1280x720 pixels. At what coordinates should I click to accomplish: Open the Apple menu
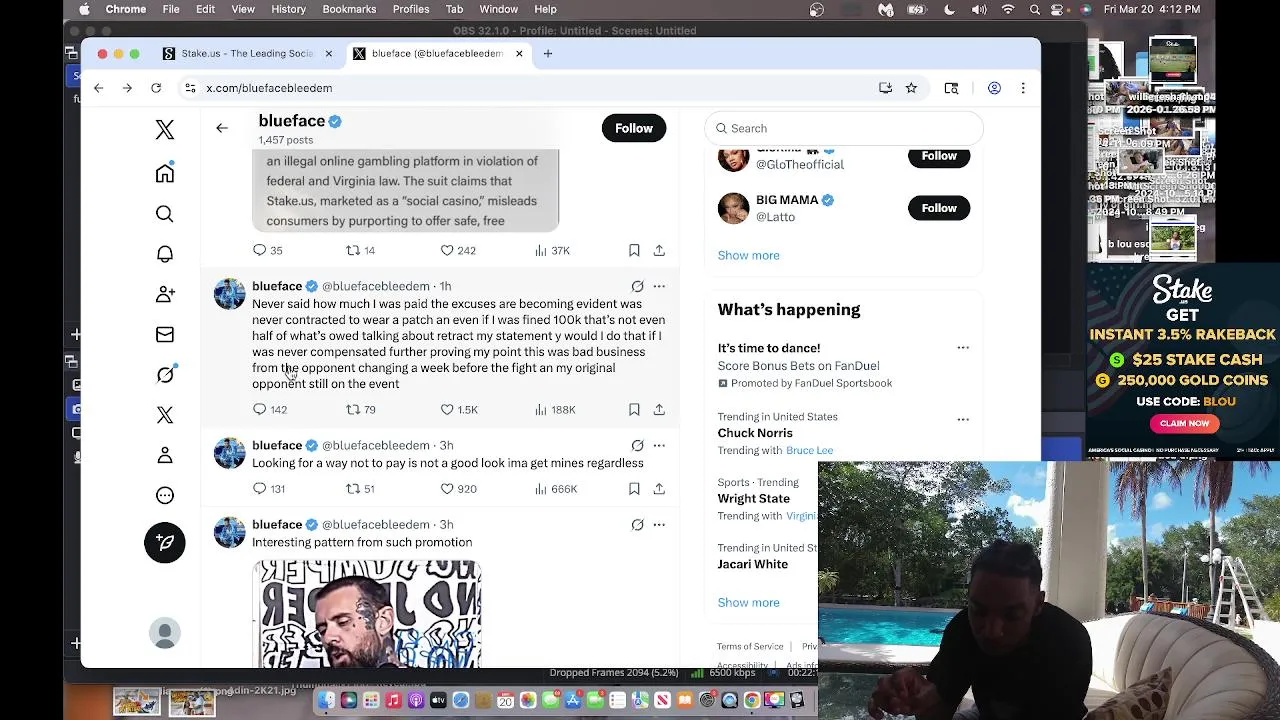[84, 9]
